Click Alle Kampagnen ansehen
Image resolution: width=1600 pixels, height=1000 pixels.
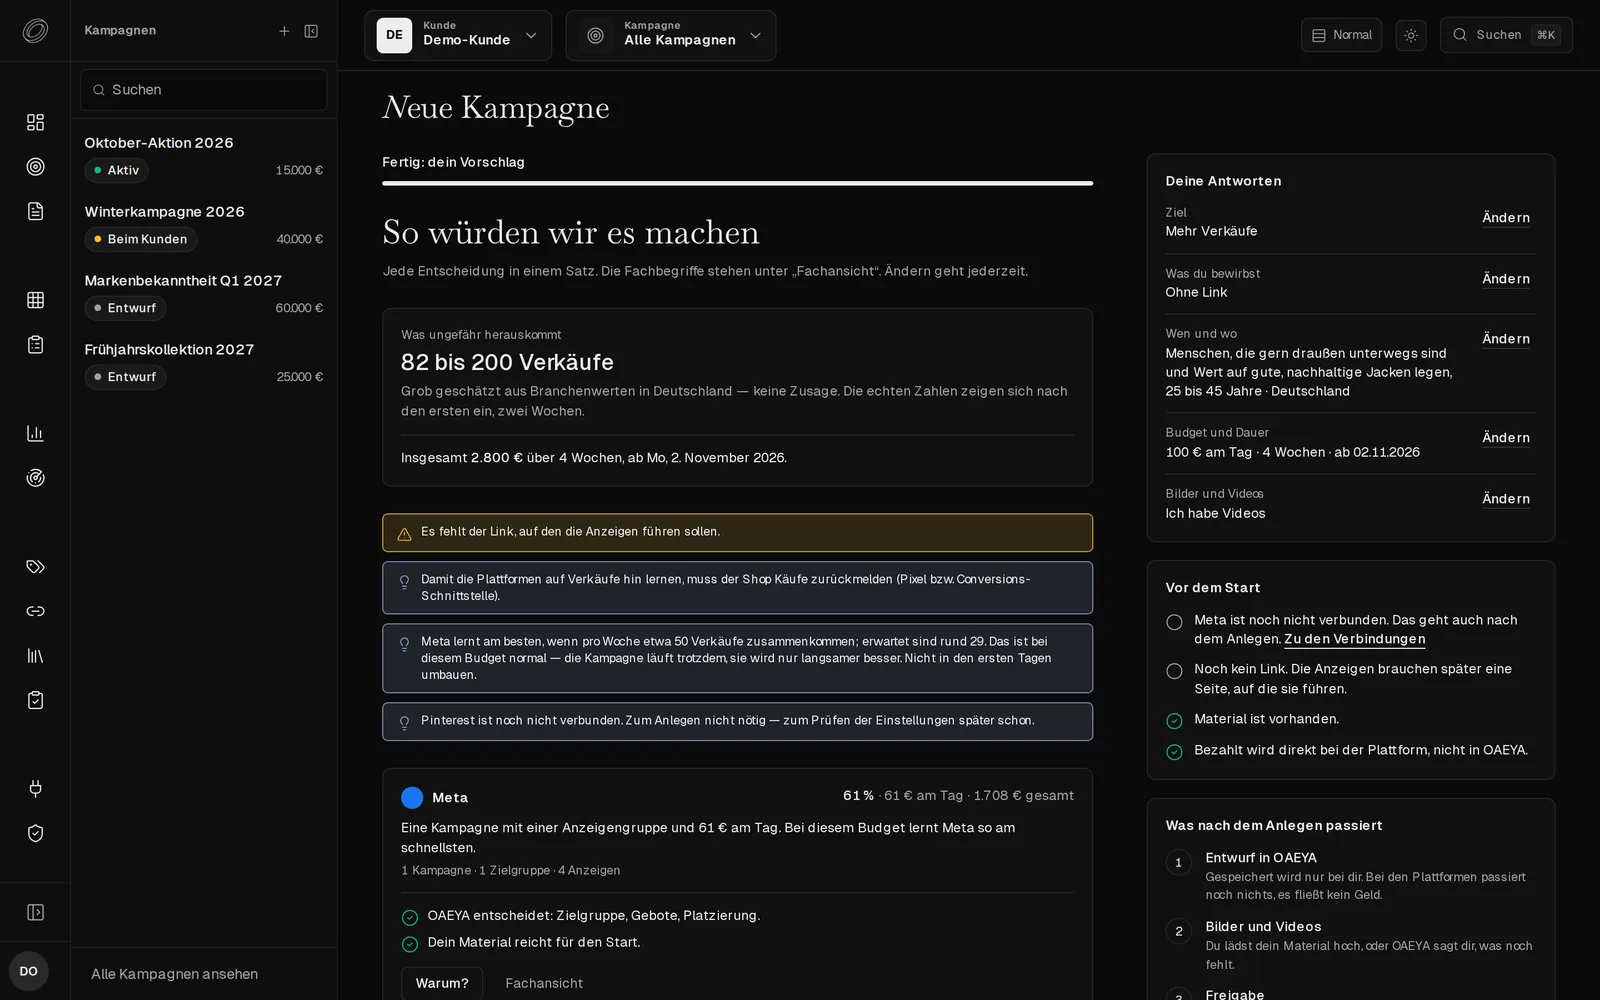tap(175, 974)
